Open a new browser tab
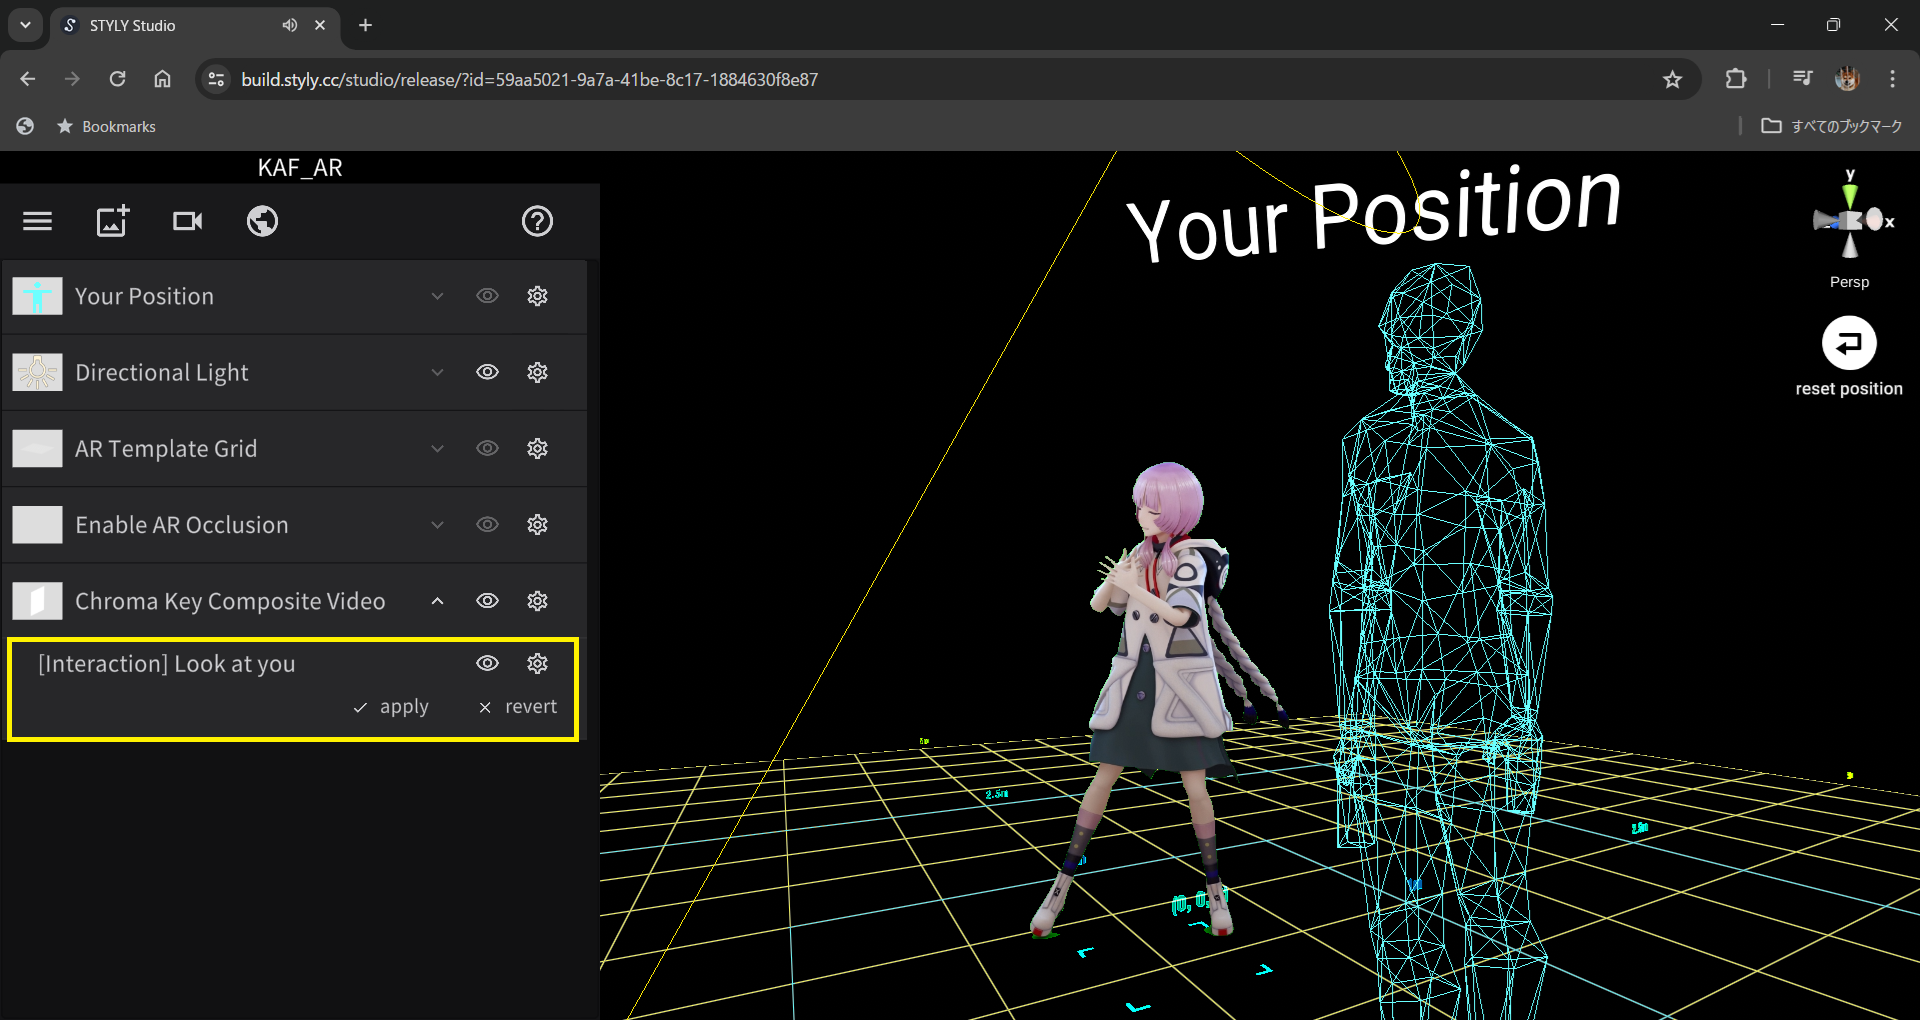Image resolution: width=1920 pixels, height=1020 pixels. pyautogui.click(x=366, y=25)
